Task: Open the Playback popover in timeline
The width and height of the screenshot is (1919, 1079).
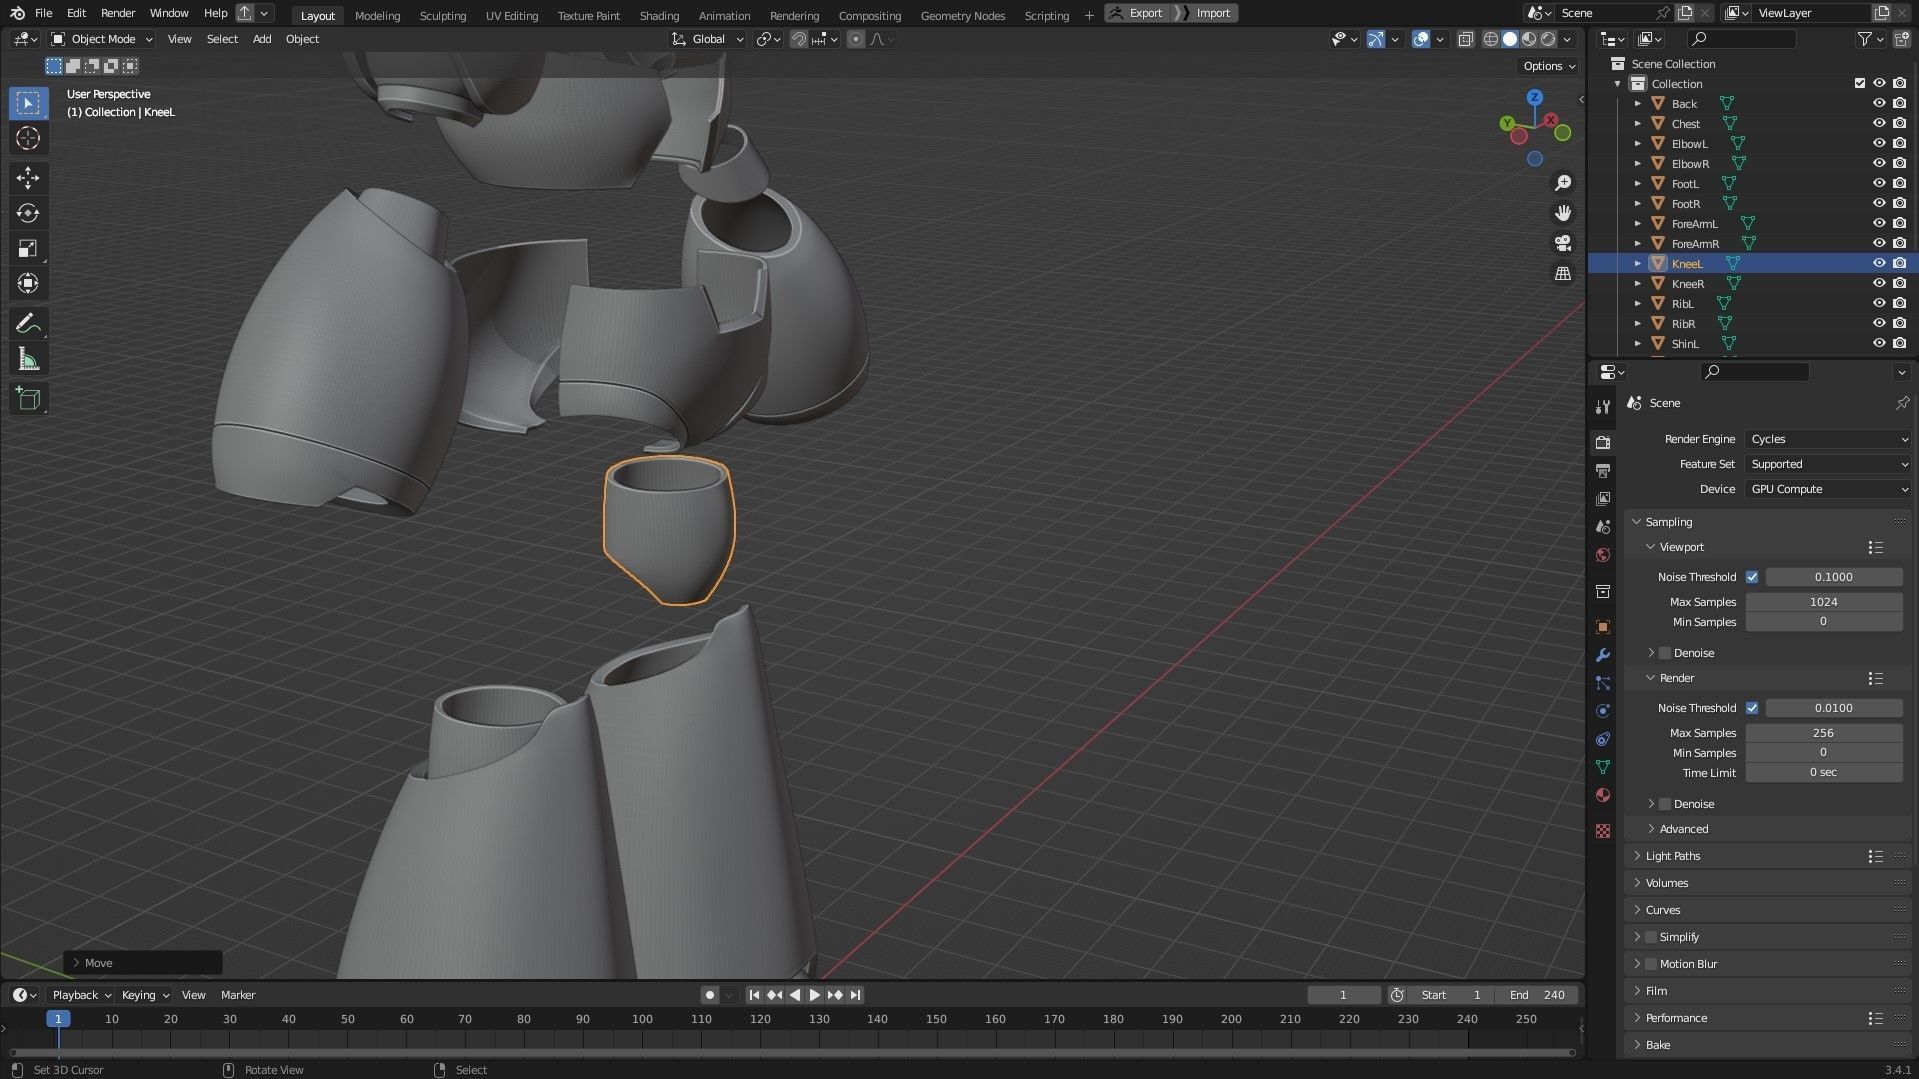Action: (x=81, y=995)
